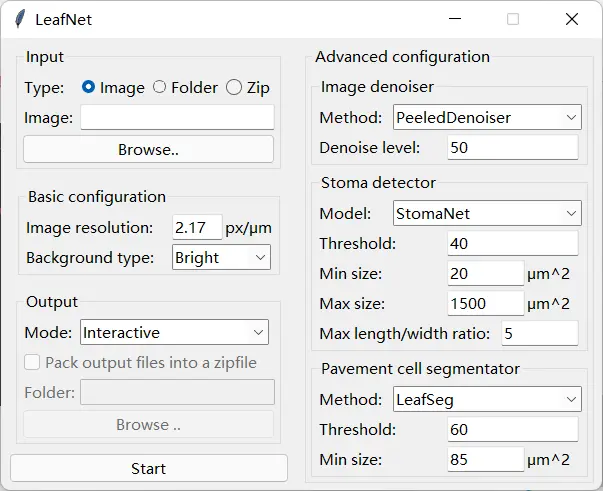Select the Image input type radio button
Image resolution: width=603 pixels, height=491 pixels.
[x=88, y=87]
